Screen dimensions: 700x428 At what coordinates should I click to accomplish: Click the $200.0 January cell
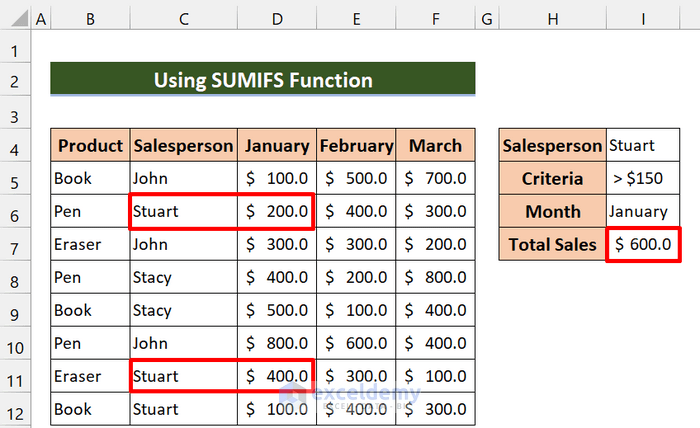click(x=277, y=211)
